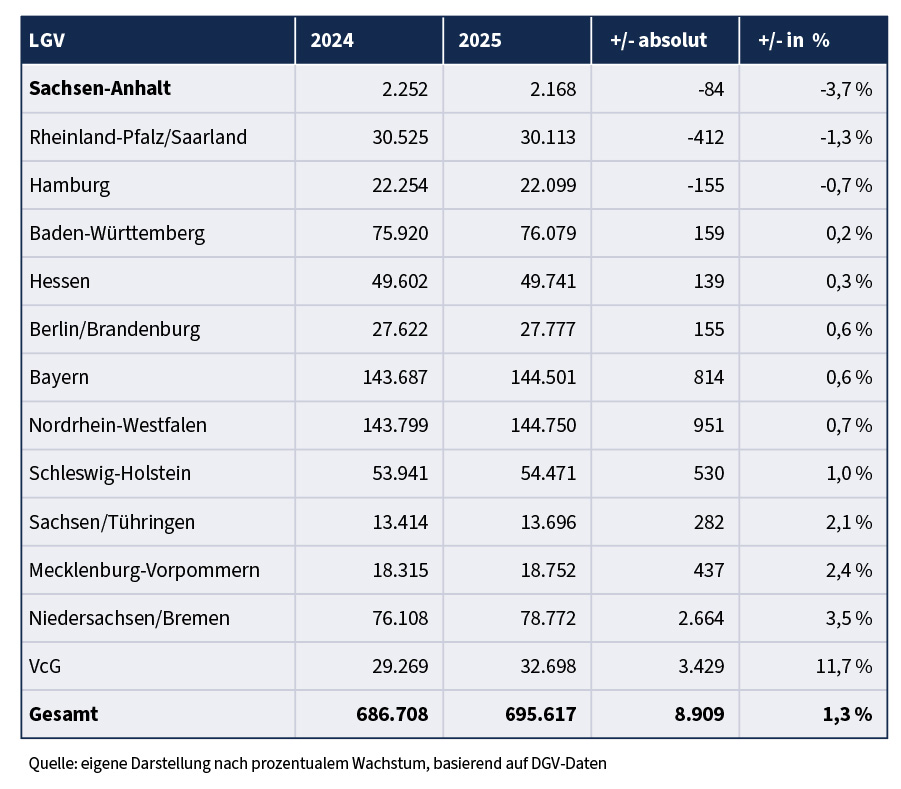This screenshot has height=789, width=901.
Task: Click the Mecklenburg-Vorpommern row label
Action: point(144,570)
